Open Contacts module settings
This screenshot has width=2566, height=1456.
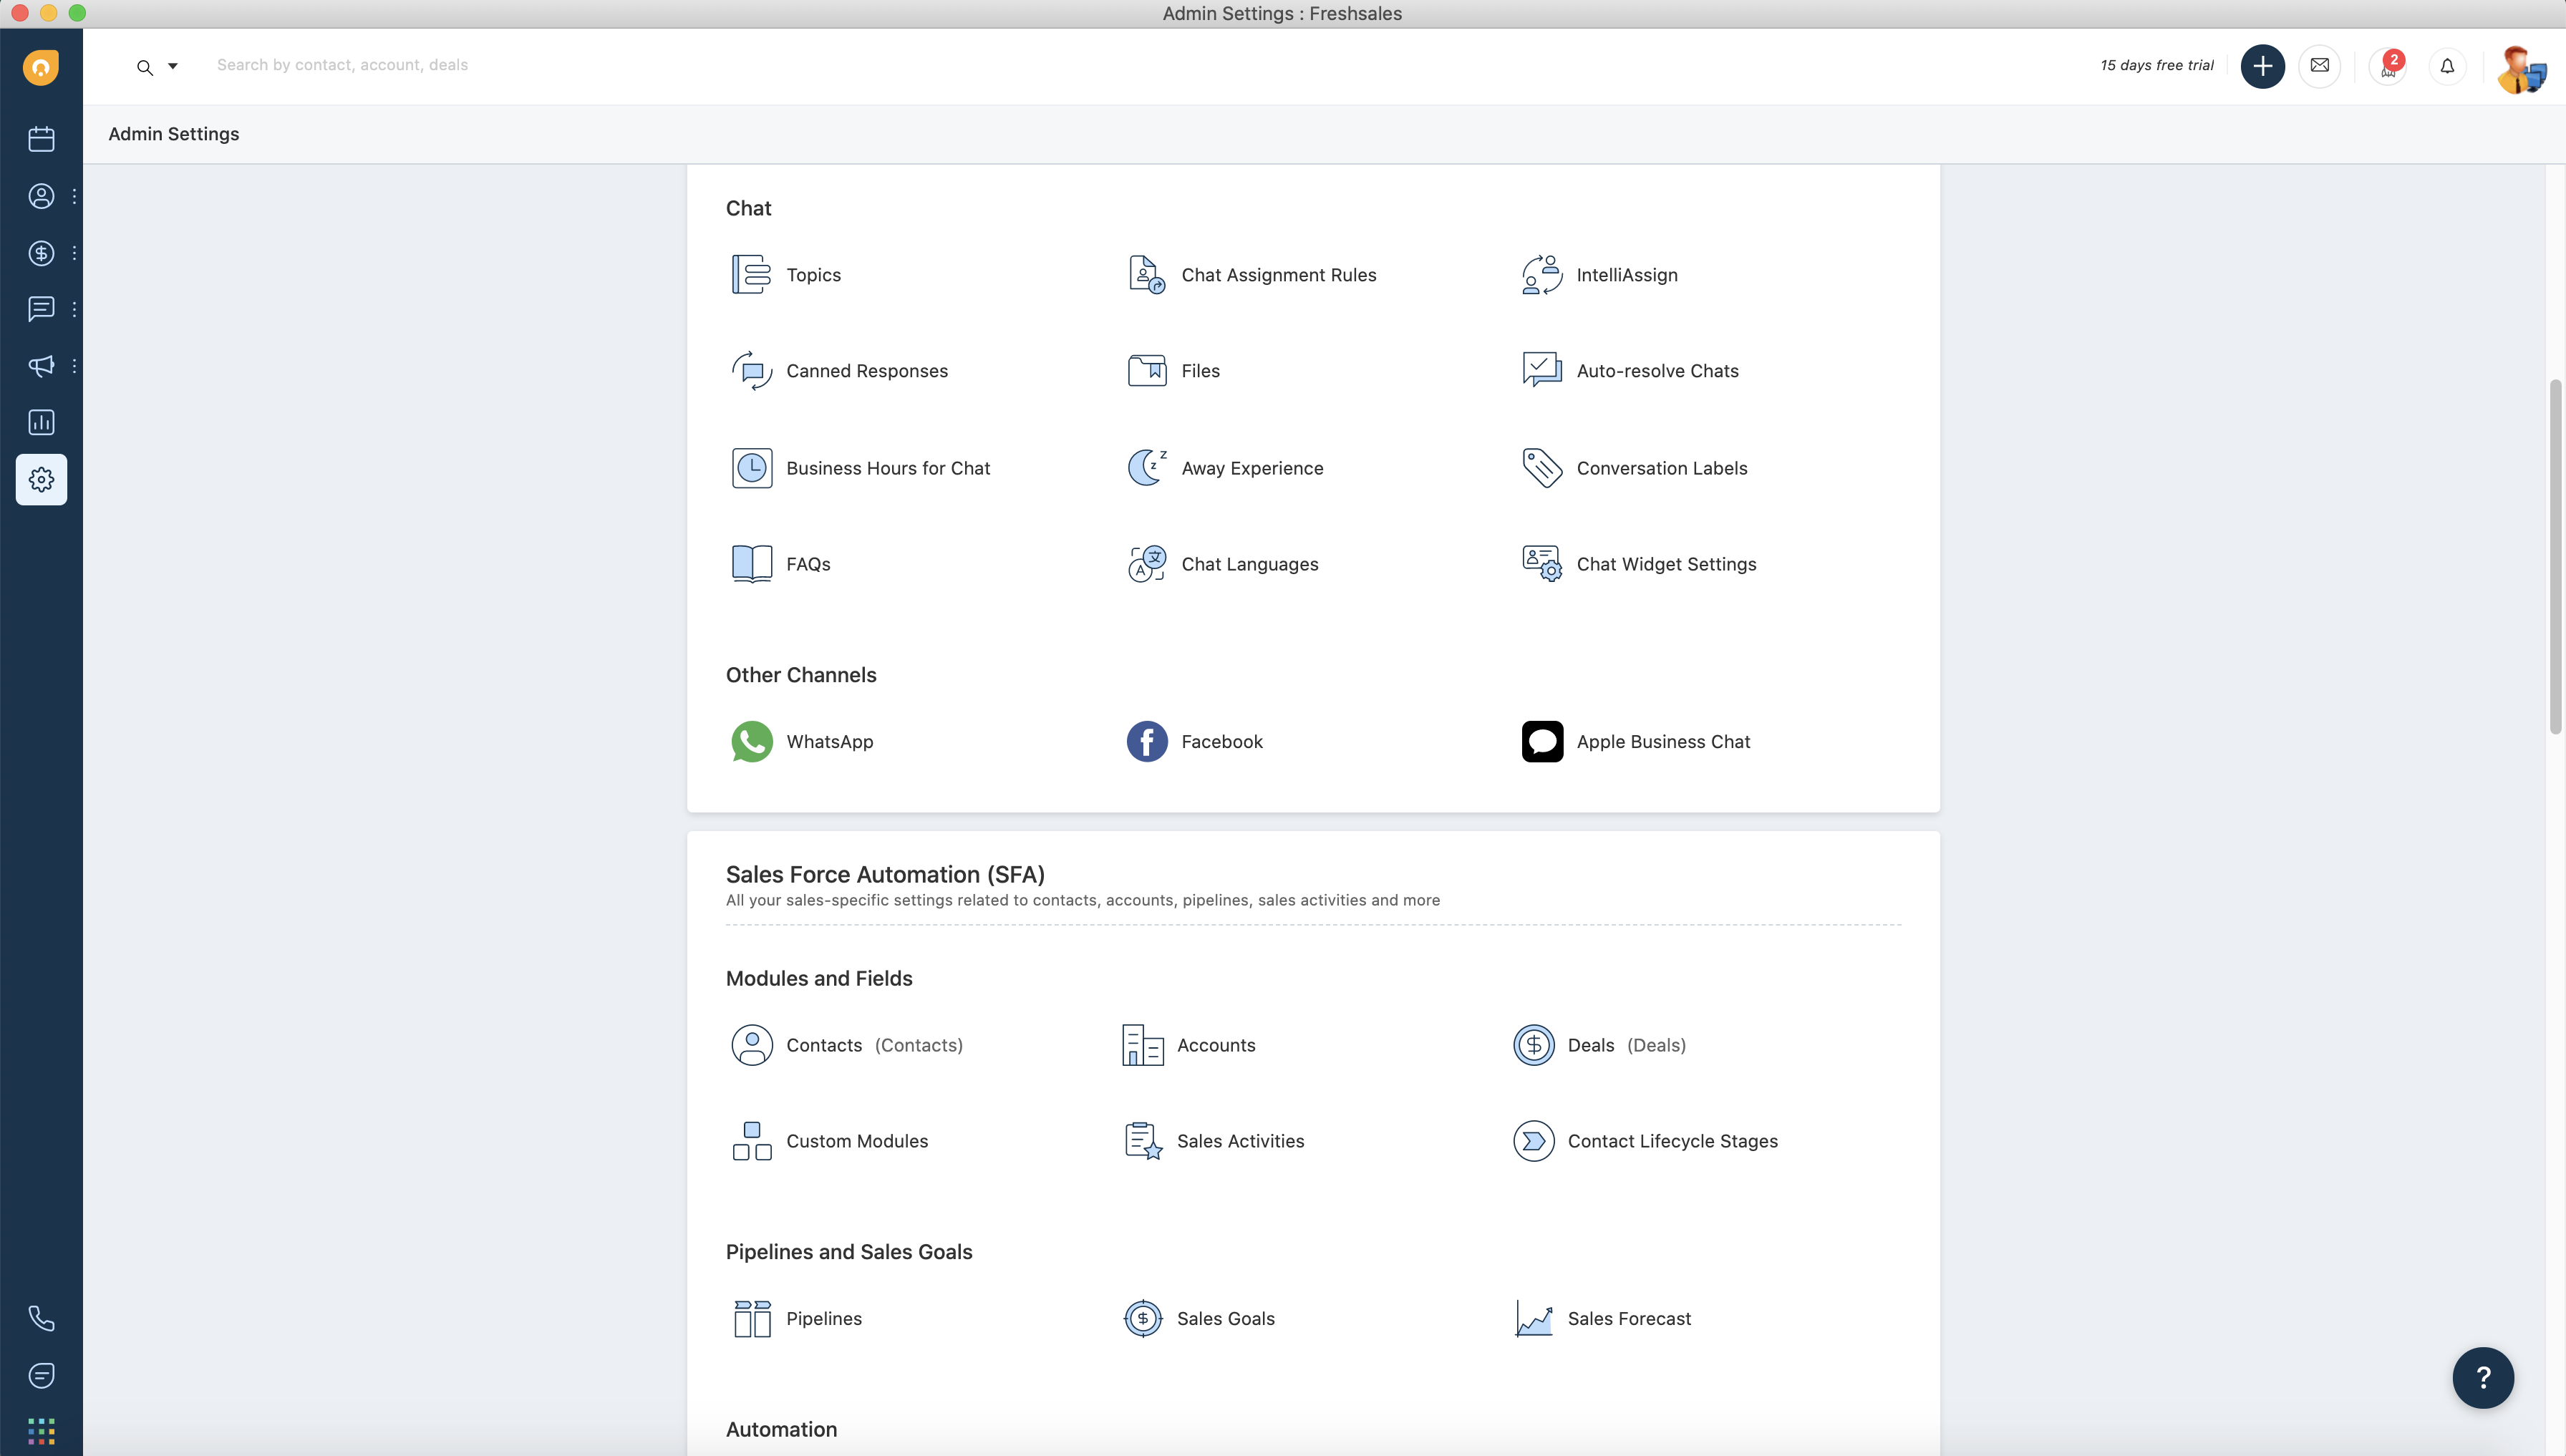tap(846, 1045)
